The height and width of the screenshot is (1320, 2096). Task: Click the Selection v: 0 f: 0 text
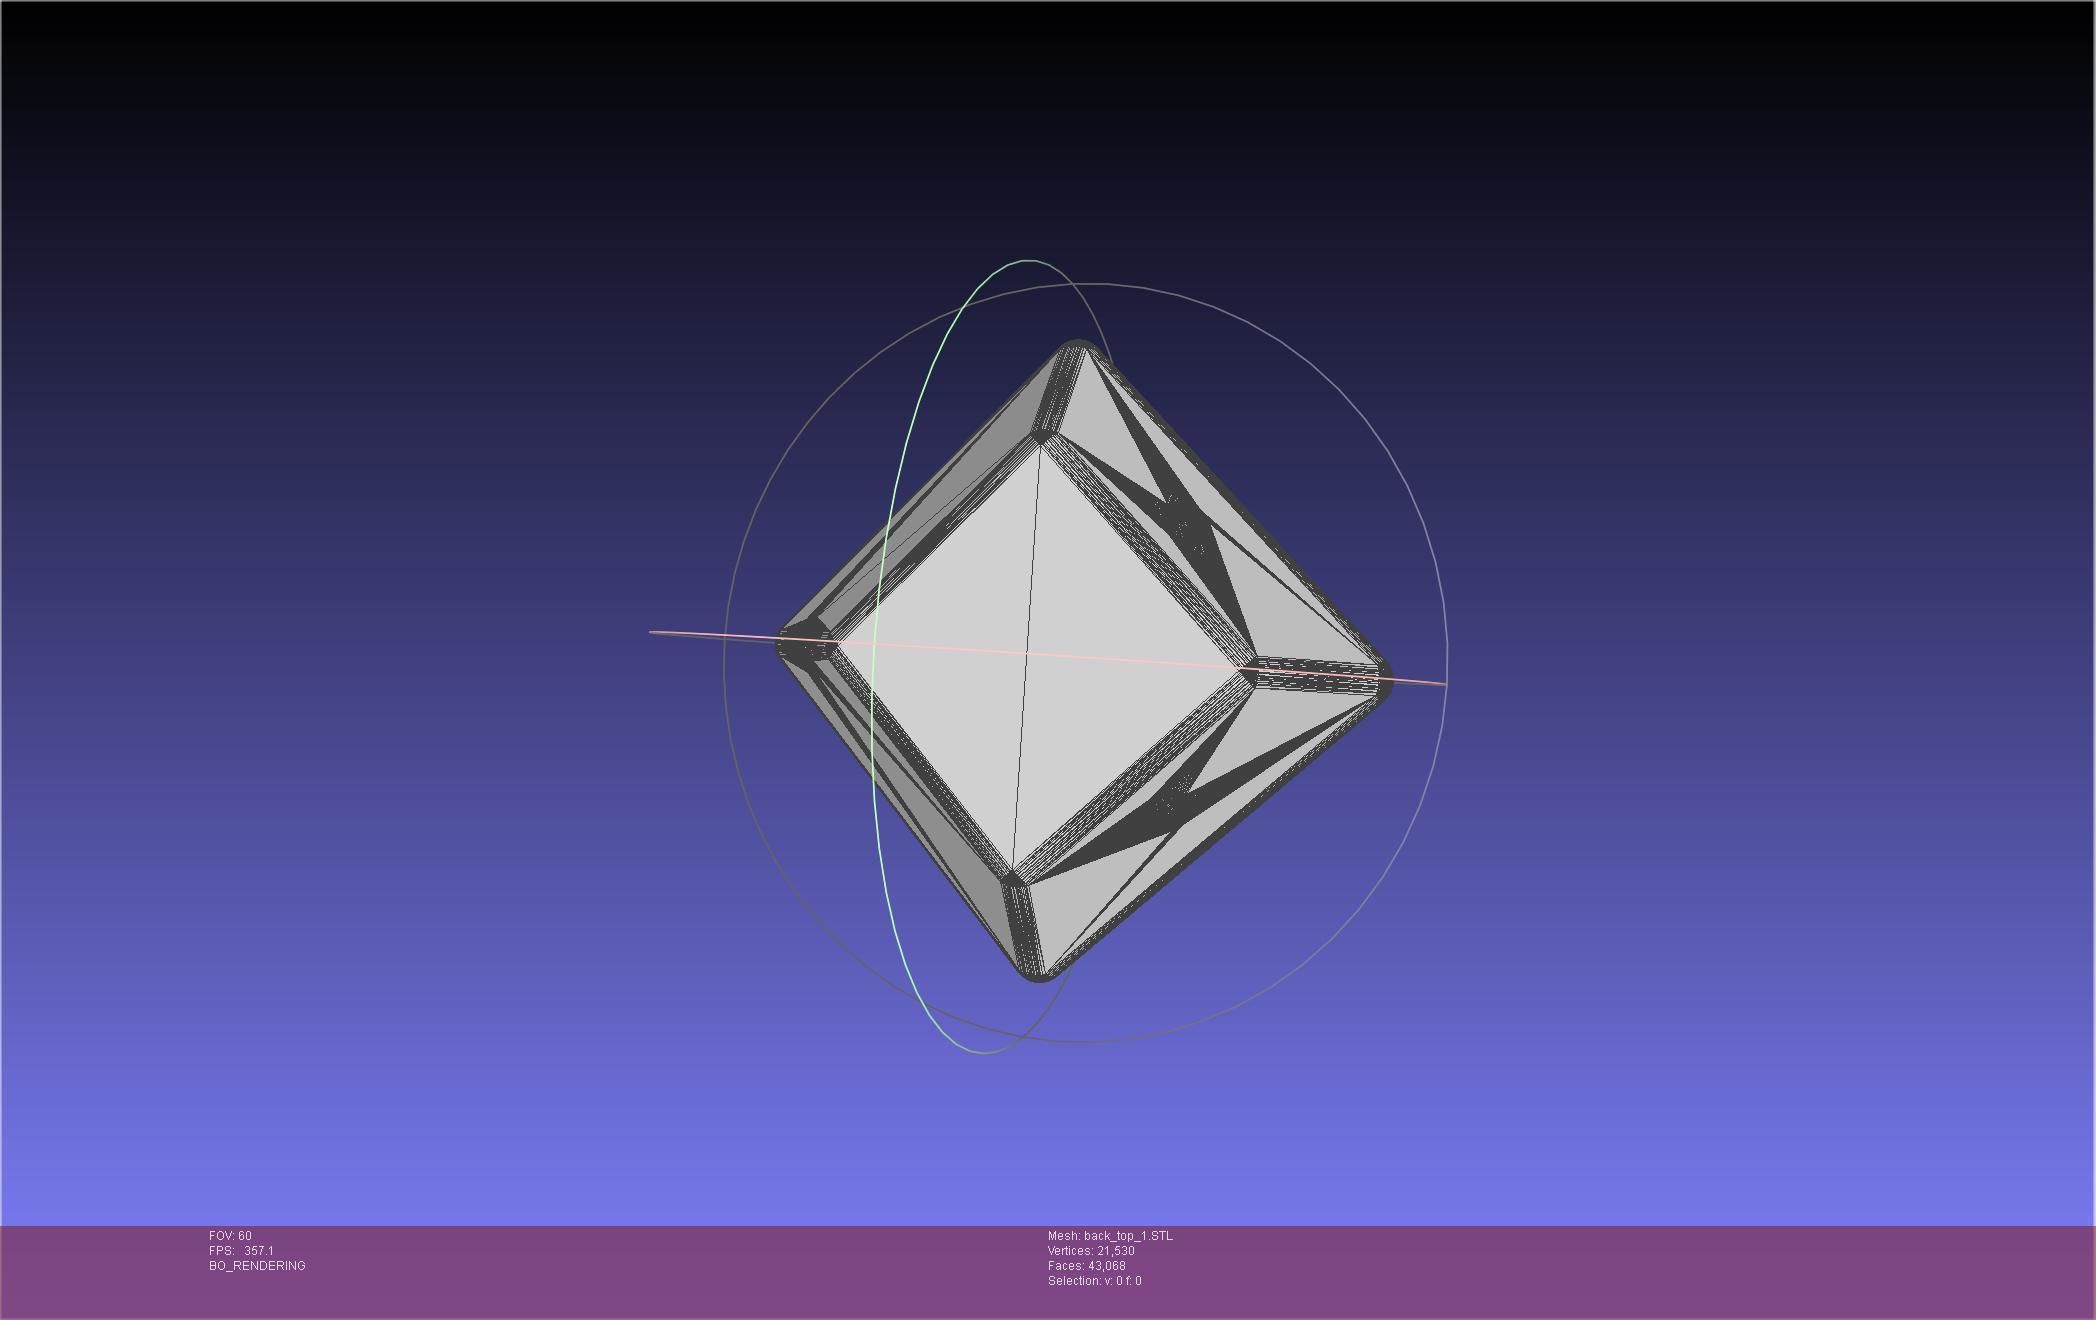tap(1094, 1281)
